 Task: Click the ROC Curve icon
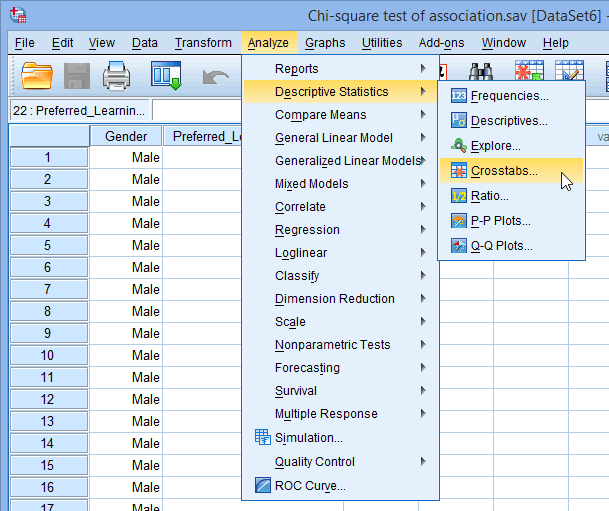[263, 485]
